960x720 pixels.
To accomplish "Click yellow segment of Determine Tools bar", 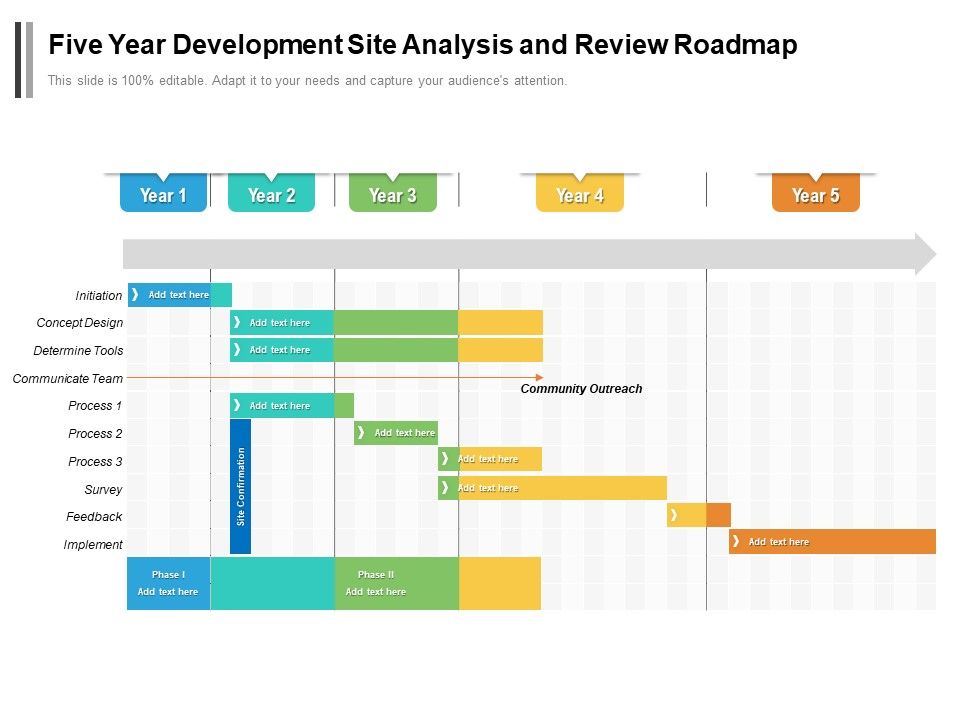I will [x=500, y=350].
